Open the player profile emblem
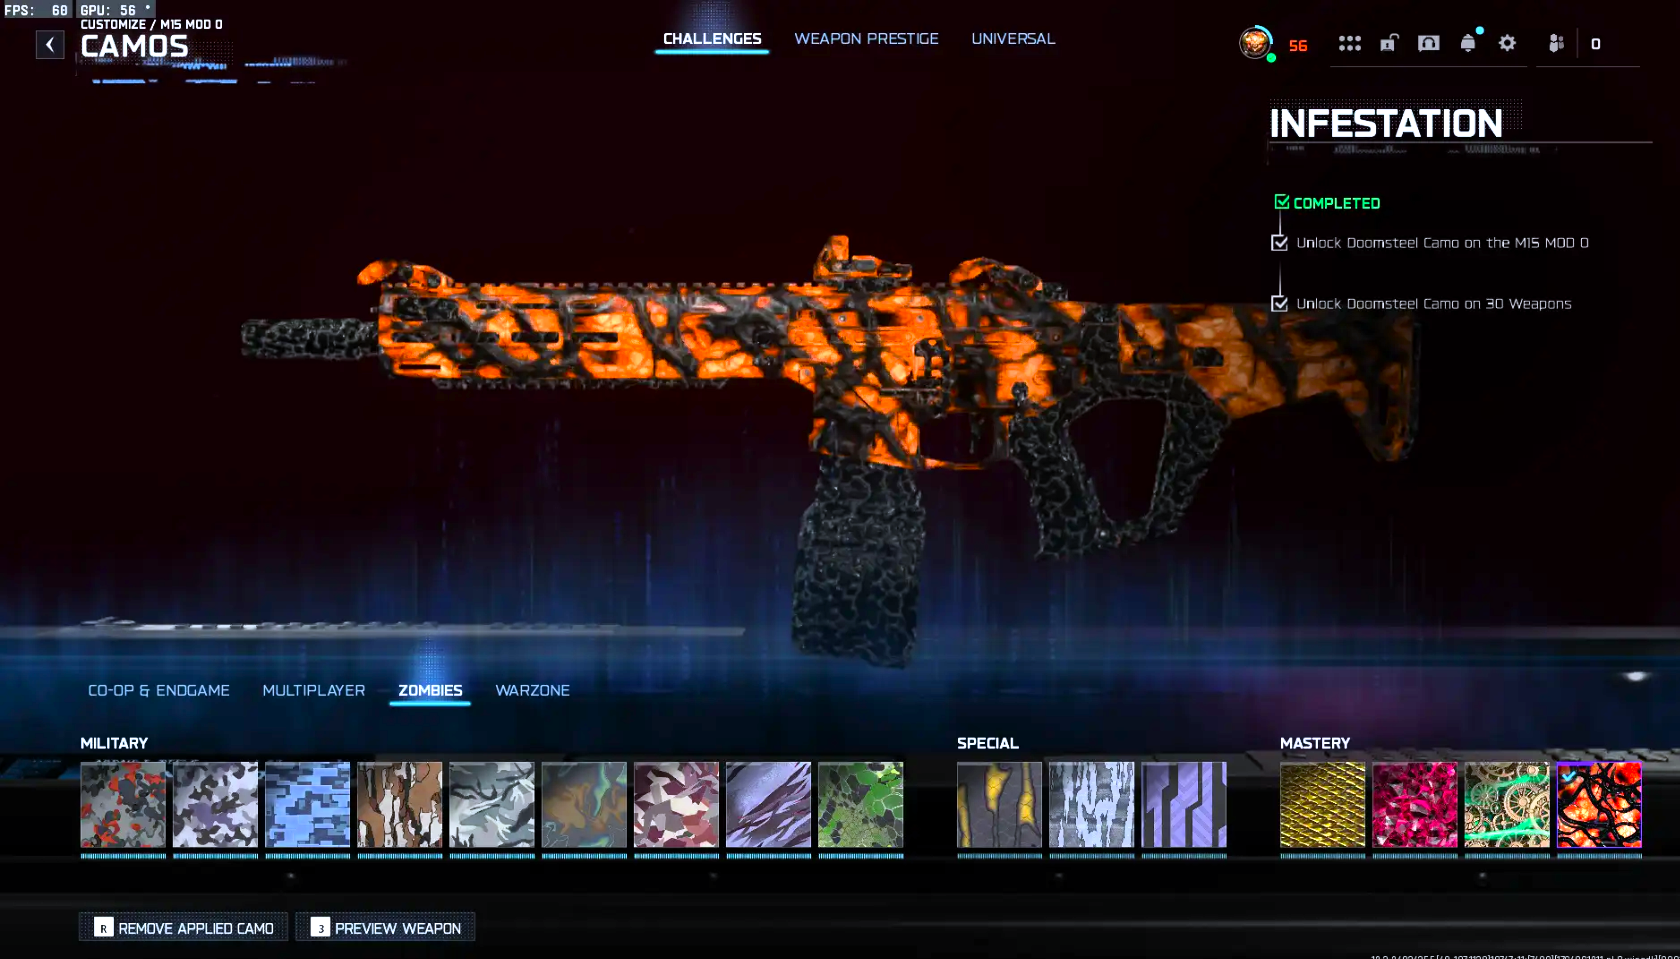1680x959 pixels. [x=1255, y=43]
